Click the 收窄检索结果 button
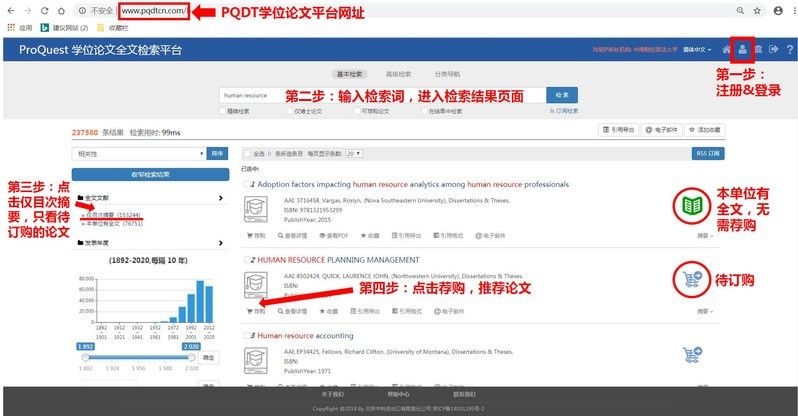798x416 pixels. 150,174
